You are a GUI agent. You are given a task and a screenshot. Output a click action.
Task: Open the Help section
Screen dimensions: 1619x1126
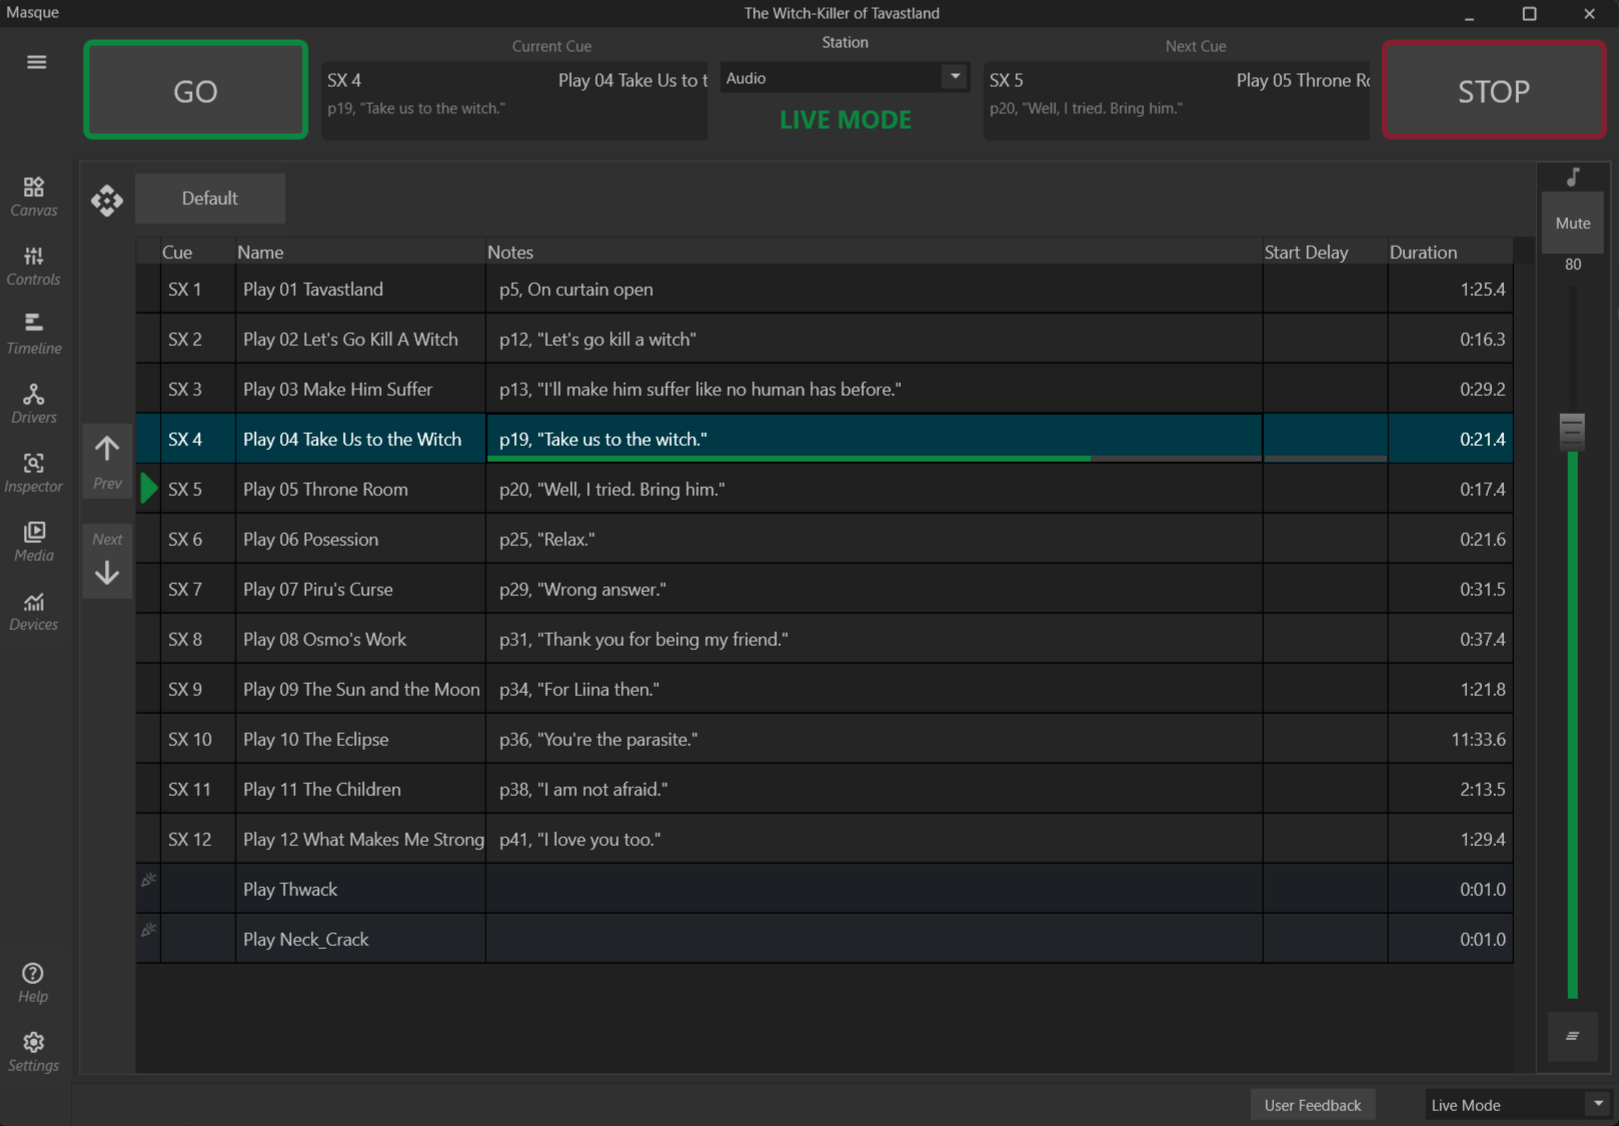(33, 983)
